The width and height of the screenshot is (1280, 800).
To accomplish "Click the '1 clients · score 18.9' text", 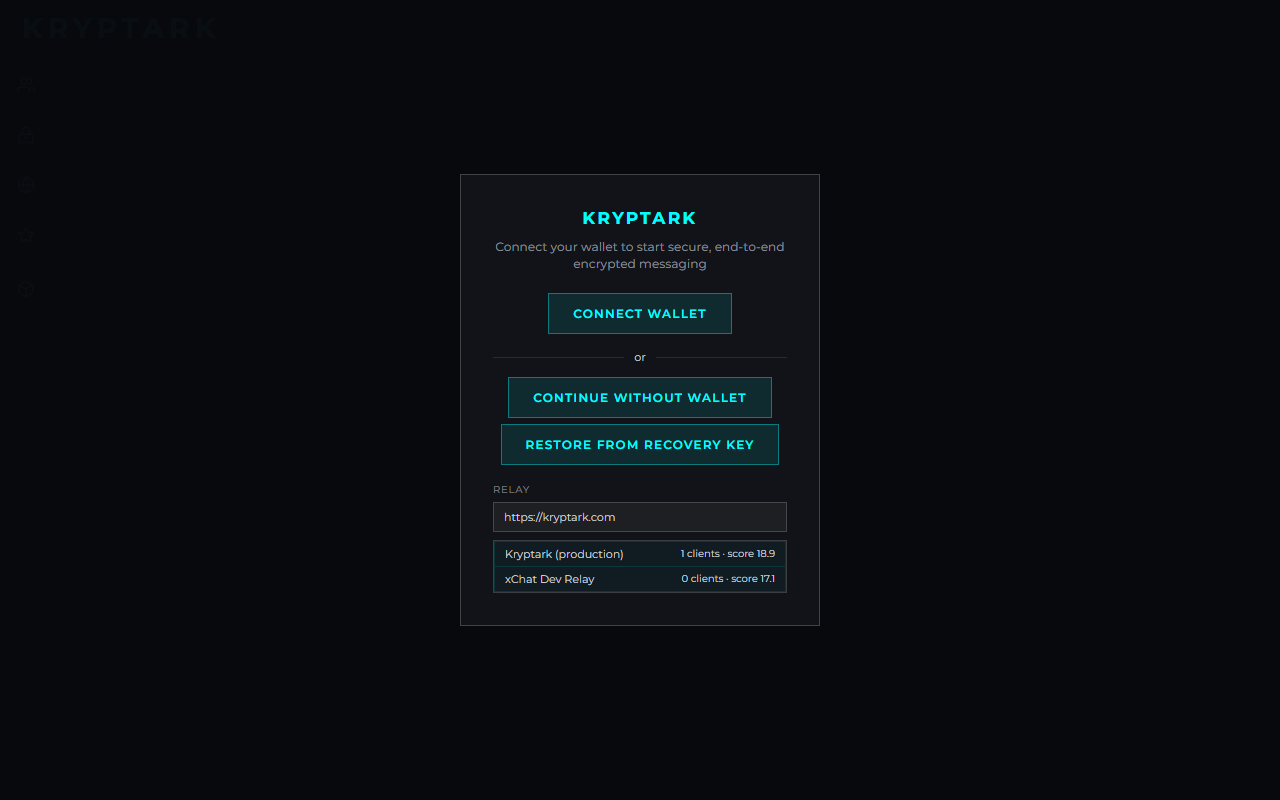I will (x=728, y=553).
